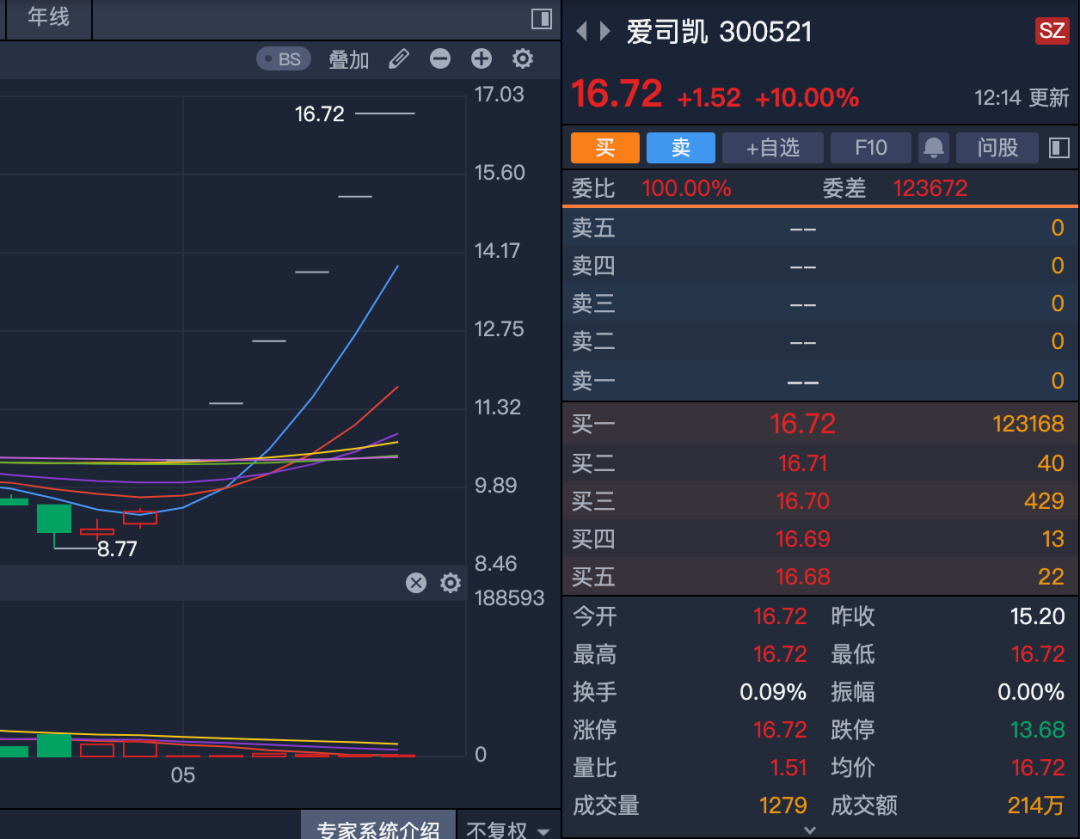Click the pencil drawing tool icon
The image size is (1080, 839).
point(399,59)
